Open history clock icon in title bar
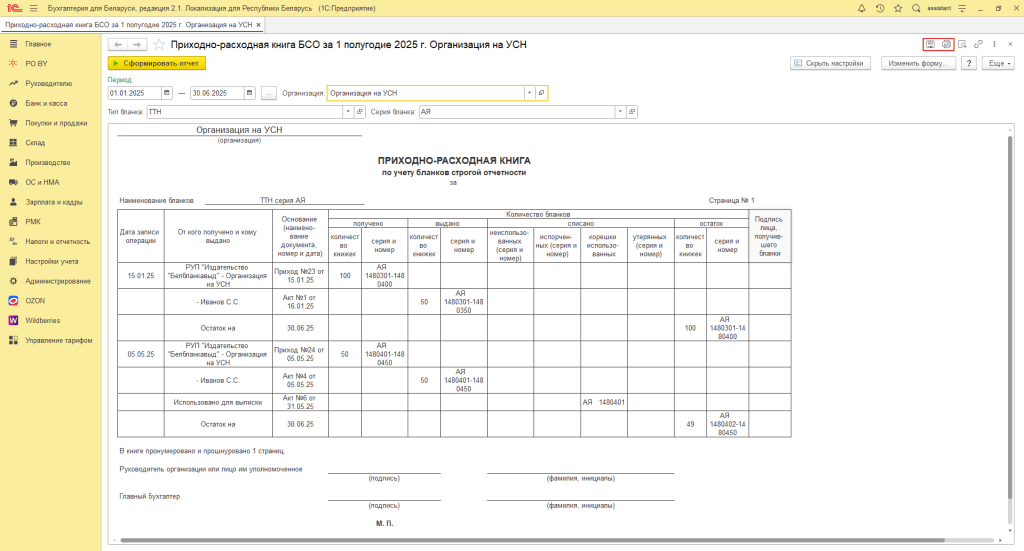Viewport: 1024px width, 551px height. [880, 8]
